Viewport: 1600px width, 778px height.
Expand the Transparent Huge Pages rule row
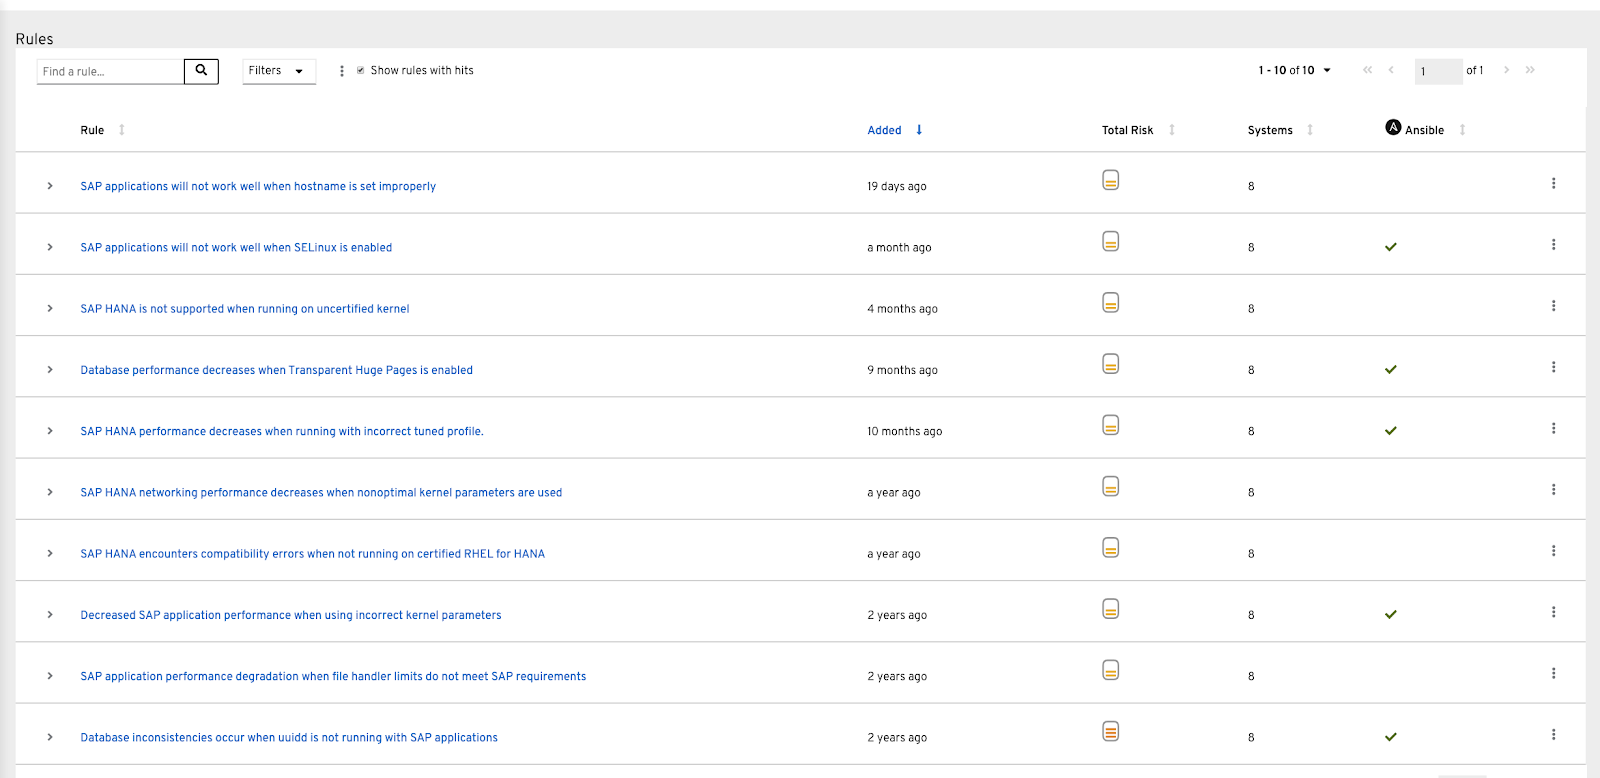[x=50, y=370]
